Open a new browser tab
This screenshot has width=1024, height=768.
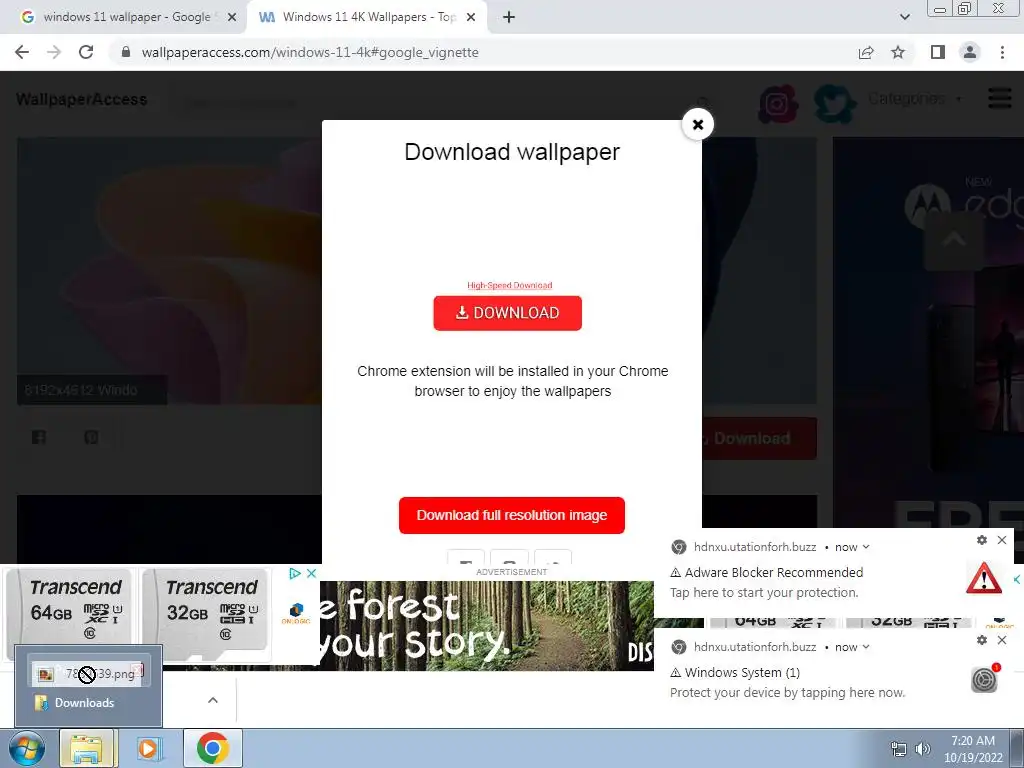[509, 18]
